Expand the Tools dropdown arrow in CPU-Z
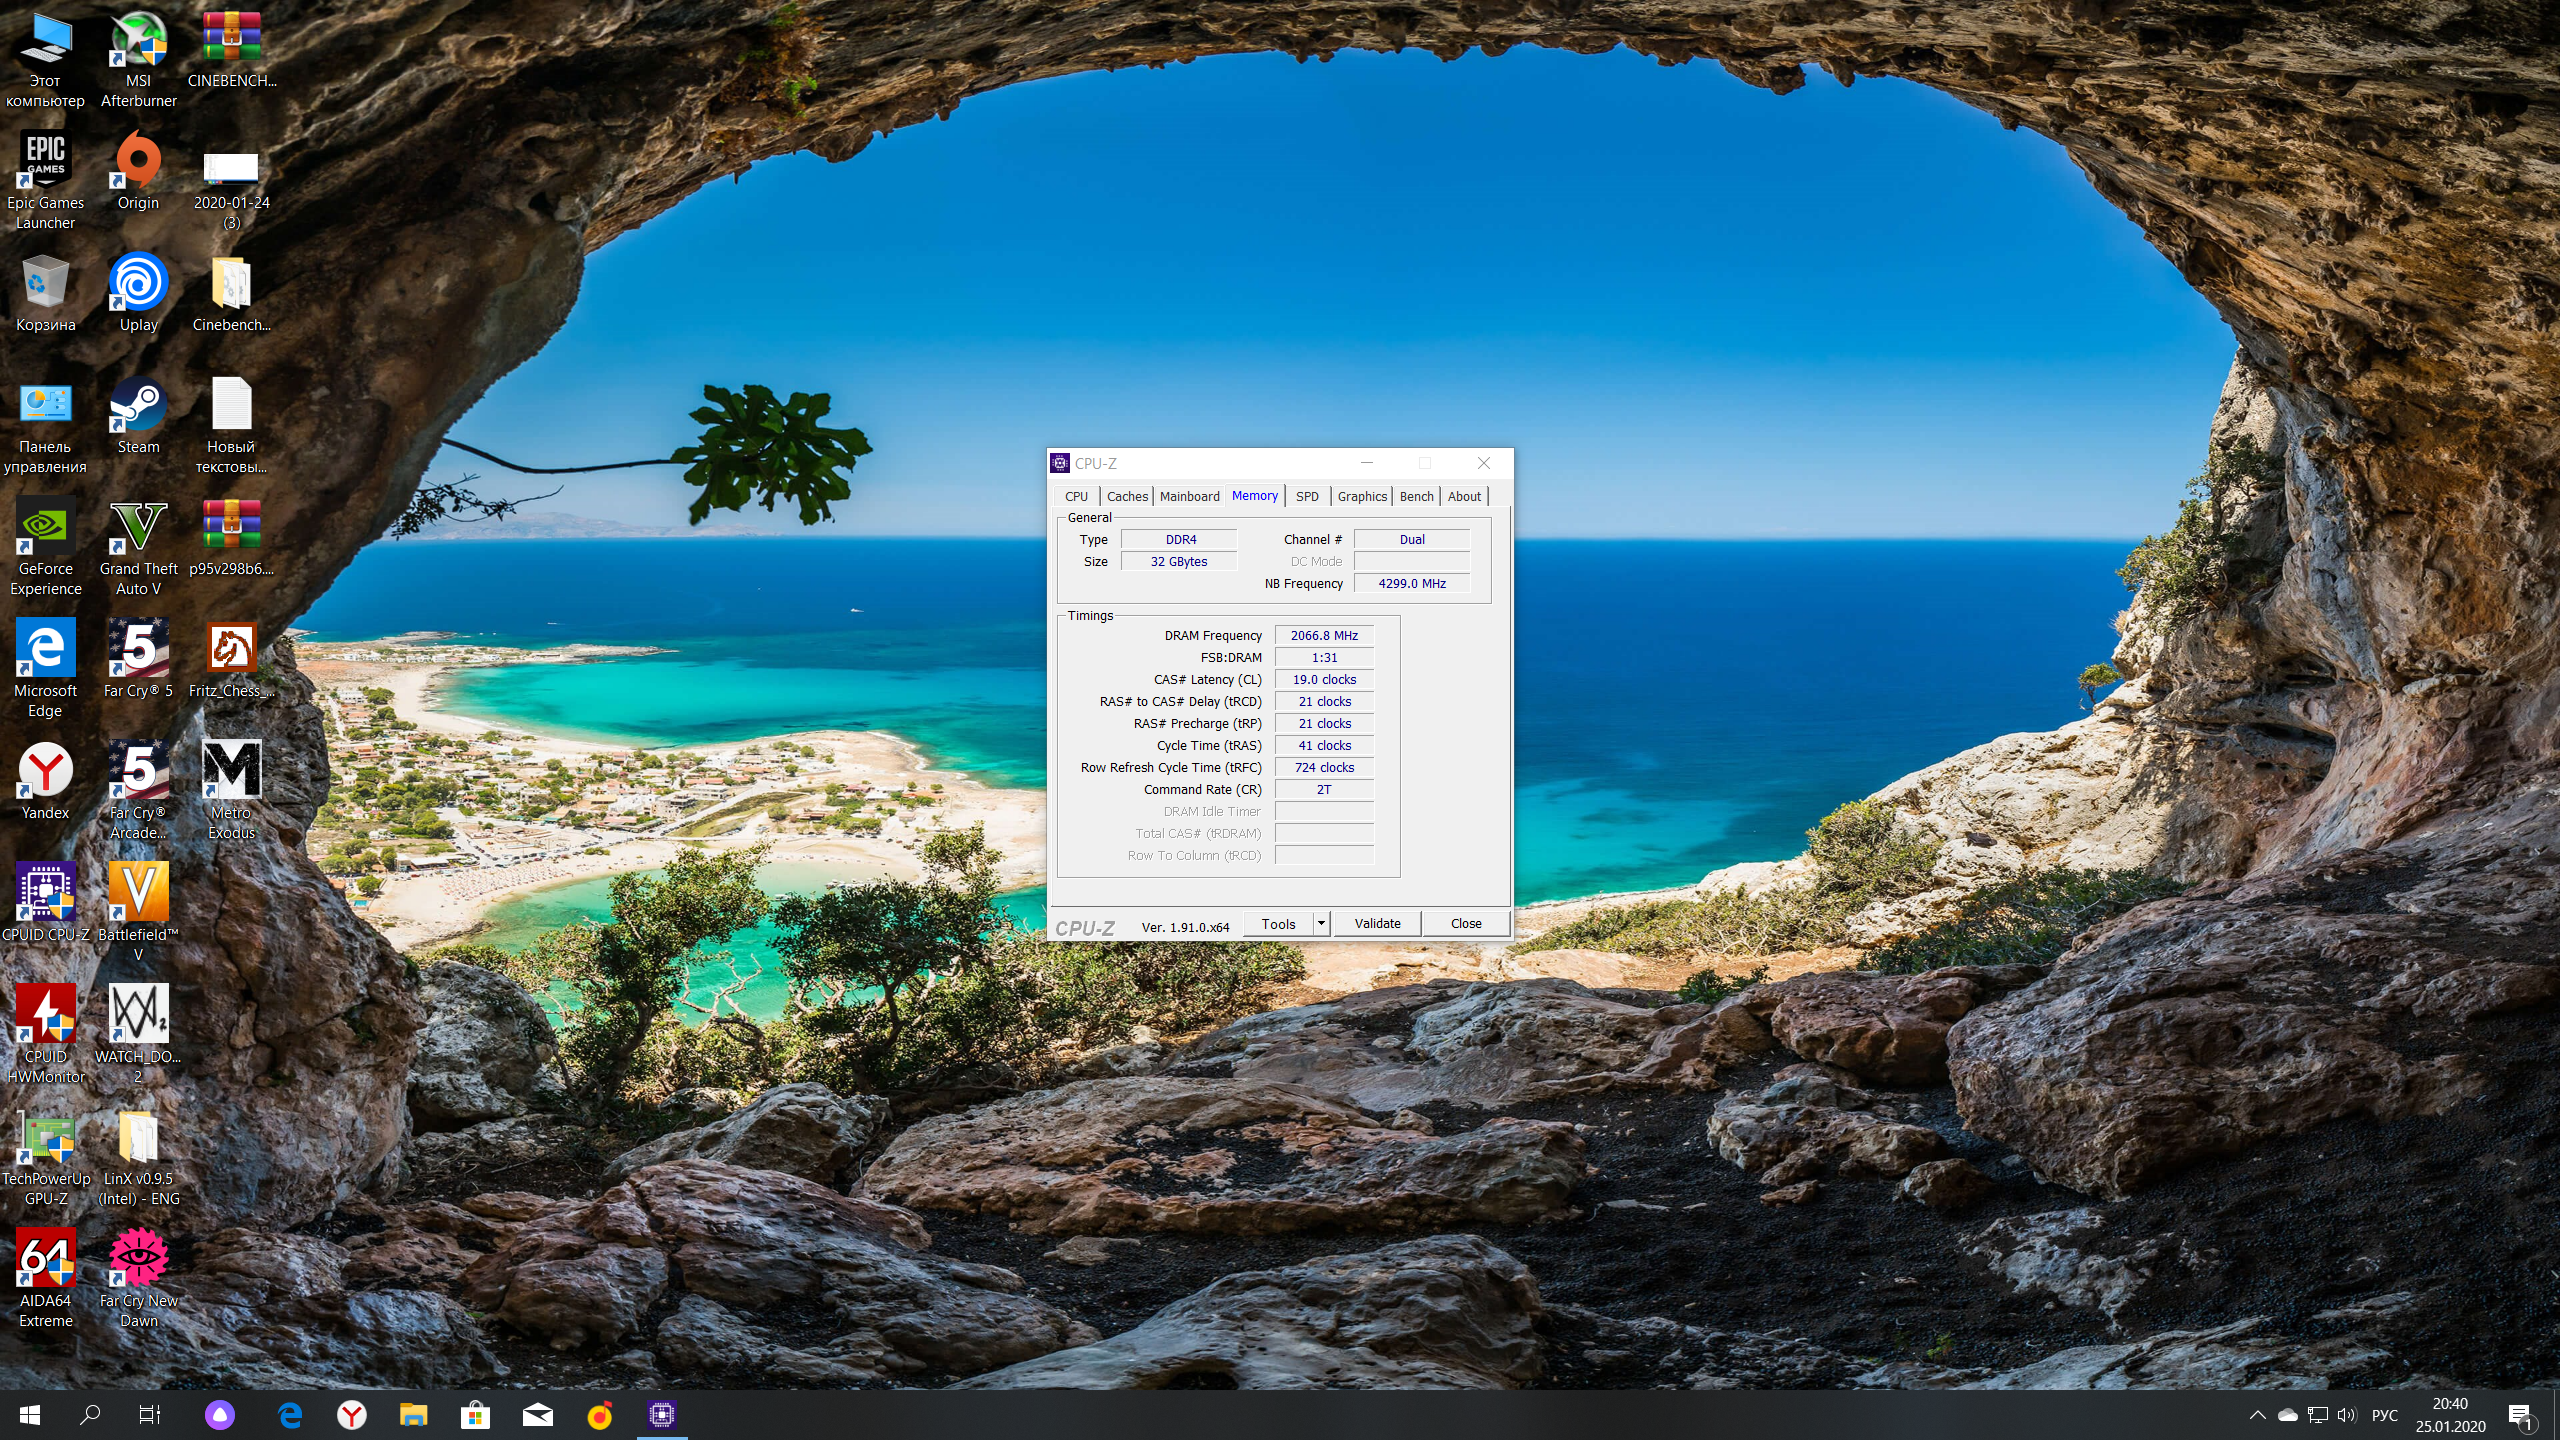Image resolution: width=2560 pixels, height=1440 pixels. (x=1321, y=924)
